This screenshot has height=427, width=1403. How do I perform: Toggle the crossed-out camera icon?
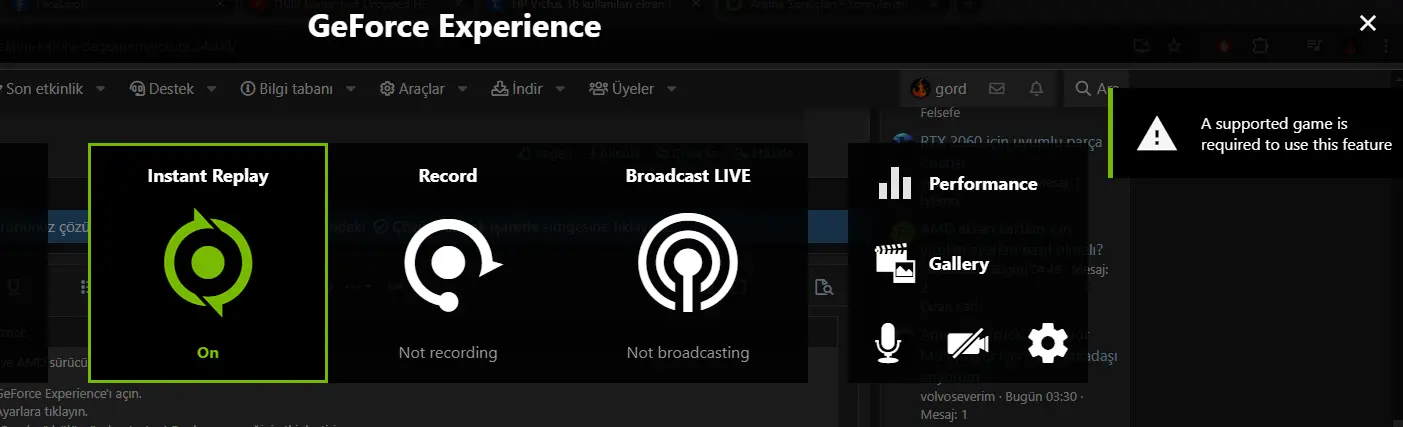coord(967,344)
